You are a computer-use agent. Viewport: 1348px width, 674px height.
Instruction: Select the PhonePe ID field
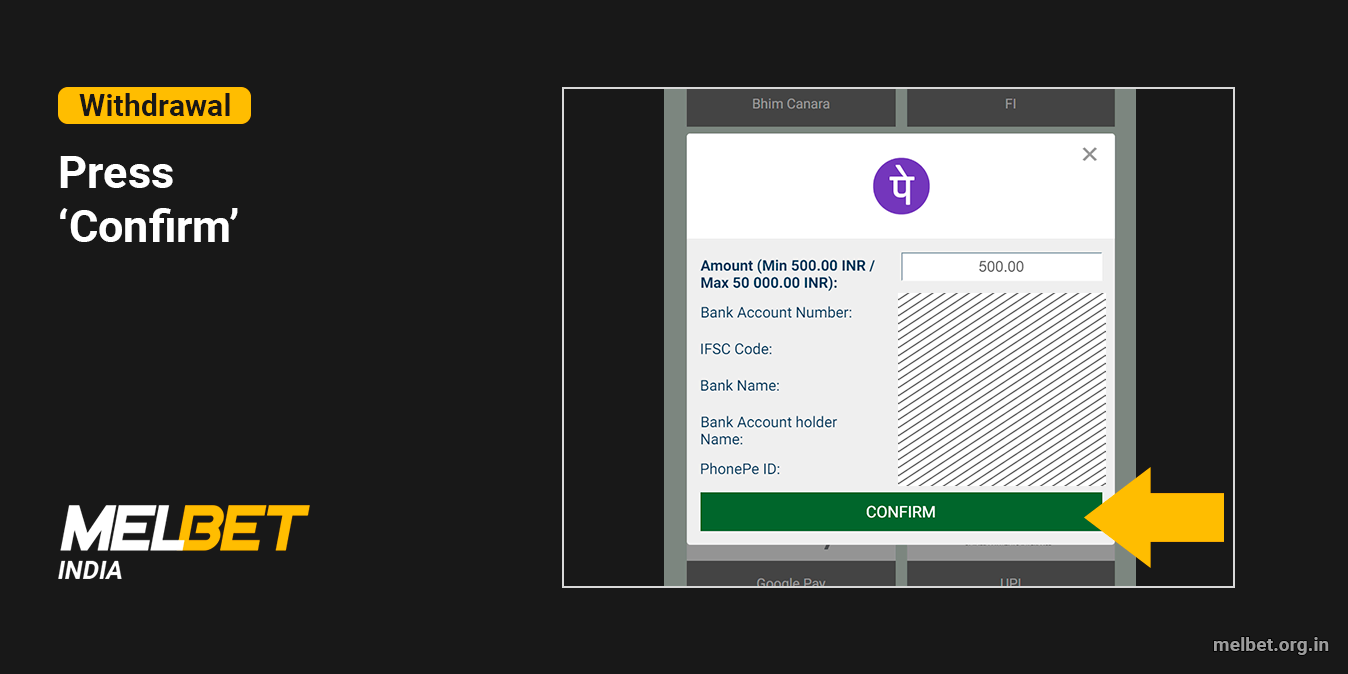tap(740, 468)
